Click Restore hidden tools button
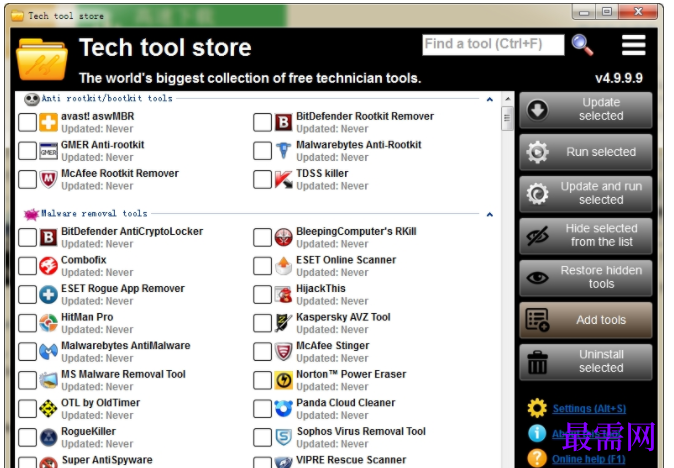Screen dimensions: 674x468 click(x=585, y=278)
